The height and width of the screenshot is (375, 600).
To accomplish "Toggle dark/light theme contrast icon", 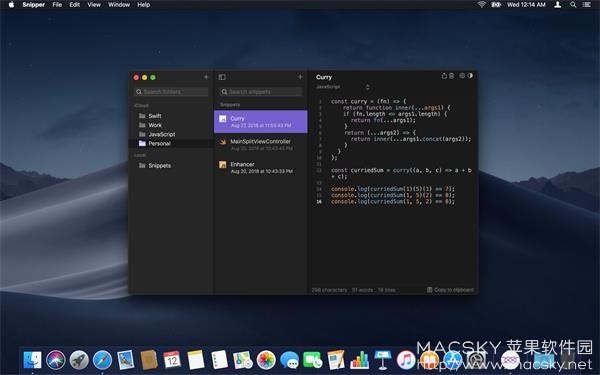I will (x=470, y=76).
